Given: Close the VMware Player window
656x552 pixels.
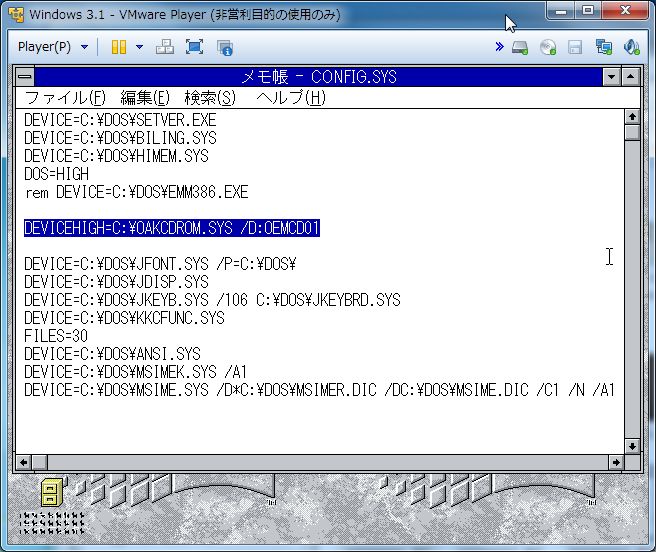Looking at the screenshot, I should click(625, 10).
